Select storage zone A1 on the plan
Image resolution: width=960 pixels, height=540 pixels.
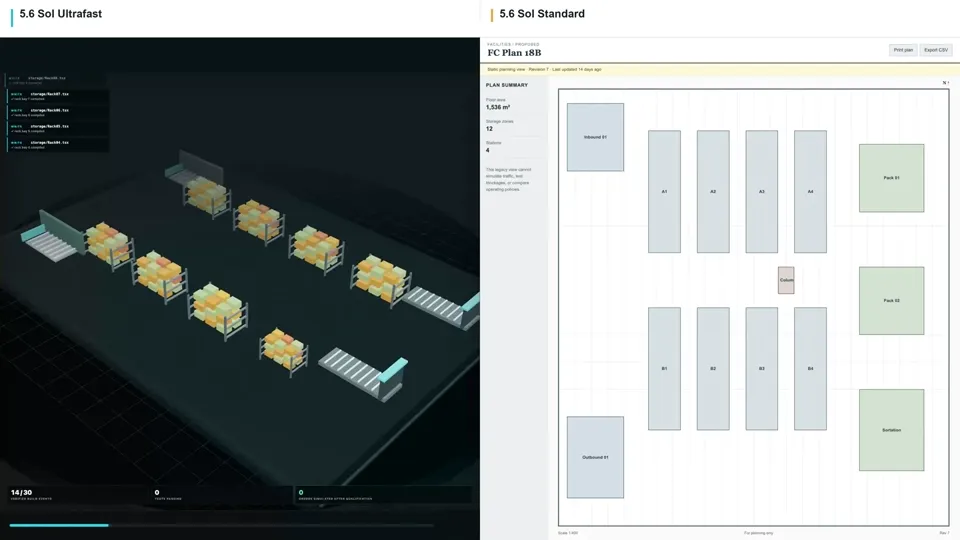(664, 192)
